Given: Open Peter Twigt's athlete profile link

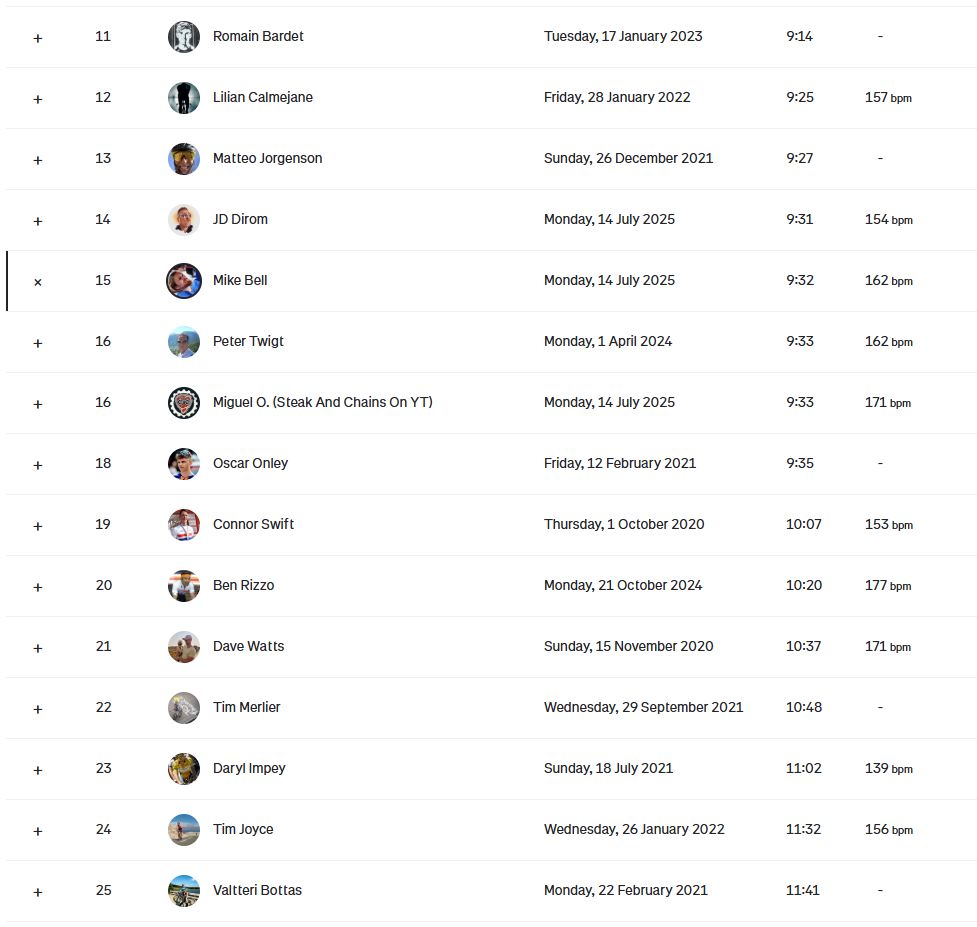Looking at the screenshot, I should tap(248, 341).
